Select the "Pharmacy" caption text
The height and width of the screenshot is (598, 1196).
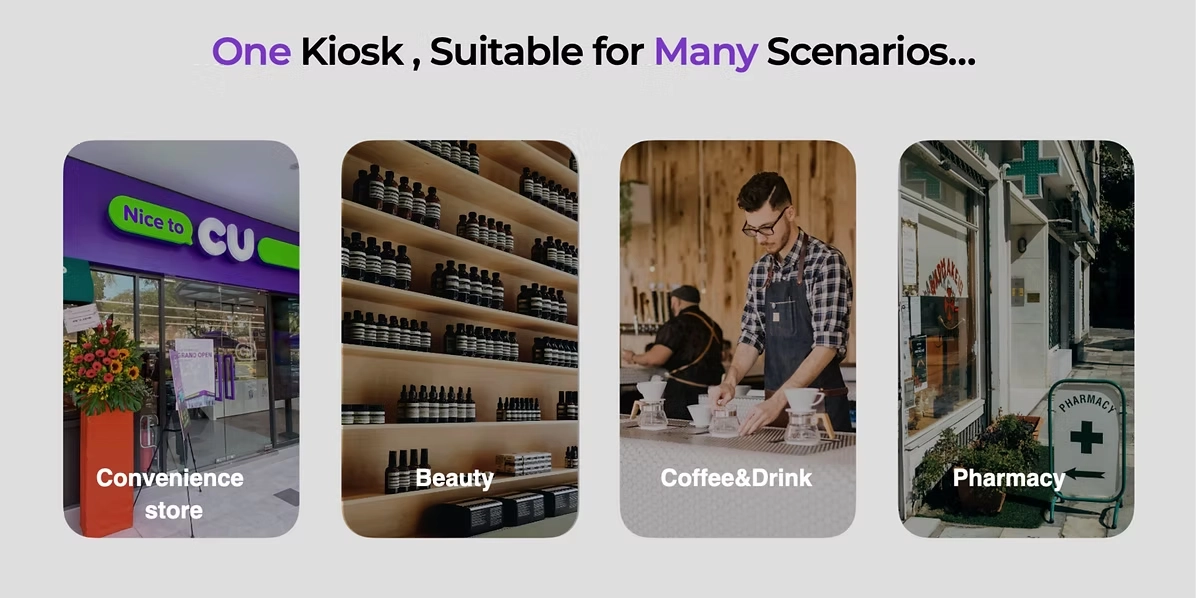point(1008,479)
